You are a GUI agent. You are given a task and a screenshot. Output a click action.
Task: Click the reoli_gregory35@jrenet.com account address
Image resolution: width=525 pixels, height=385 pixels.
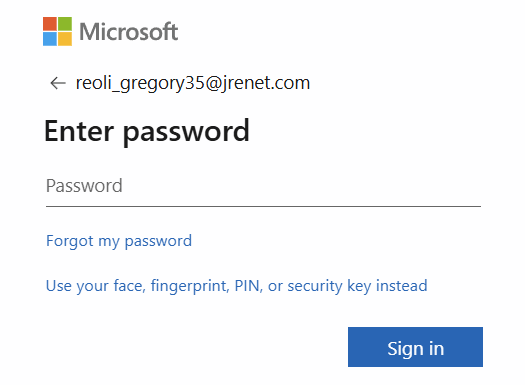tap(193, 83)
